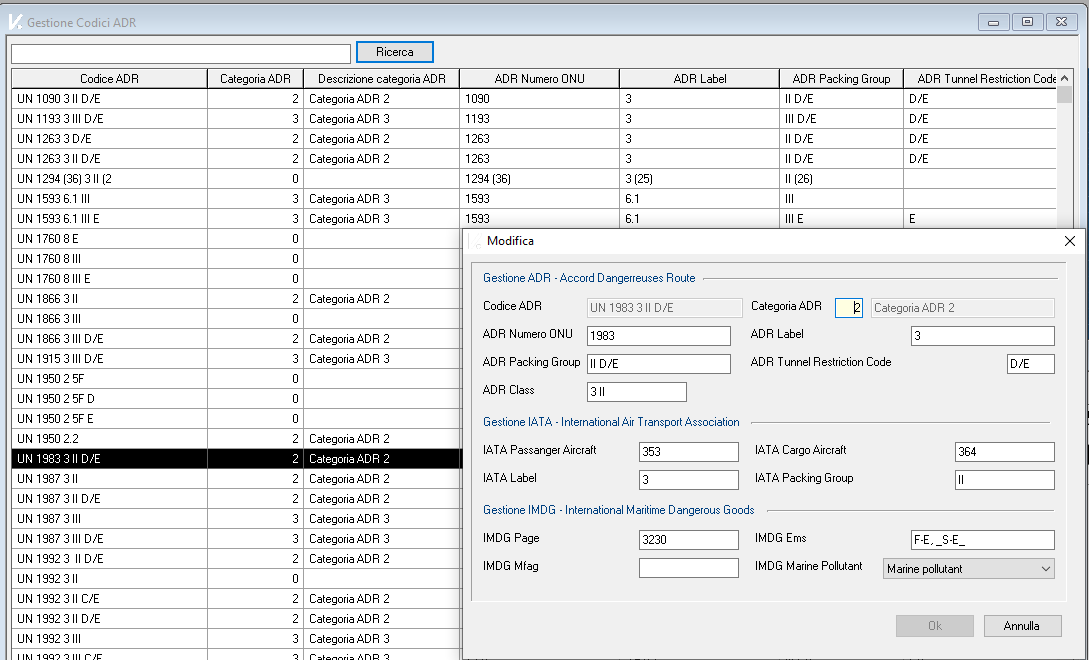The height and width of the screenshot is (660, 1089).
Task: Click the ADR Packing Group column header
Action: [840, 79]
